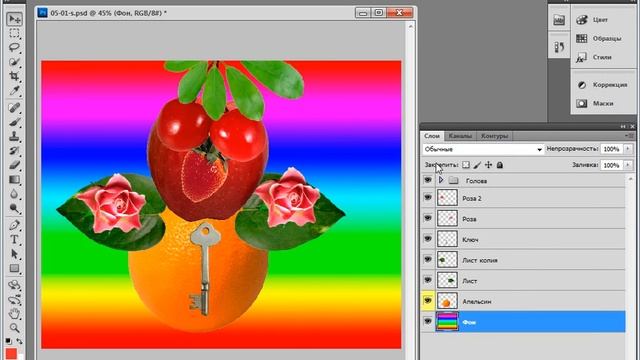Hide the Голова group
The height and width of the screenshot is (360, 640).
coord(428,180)
